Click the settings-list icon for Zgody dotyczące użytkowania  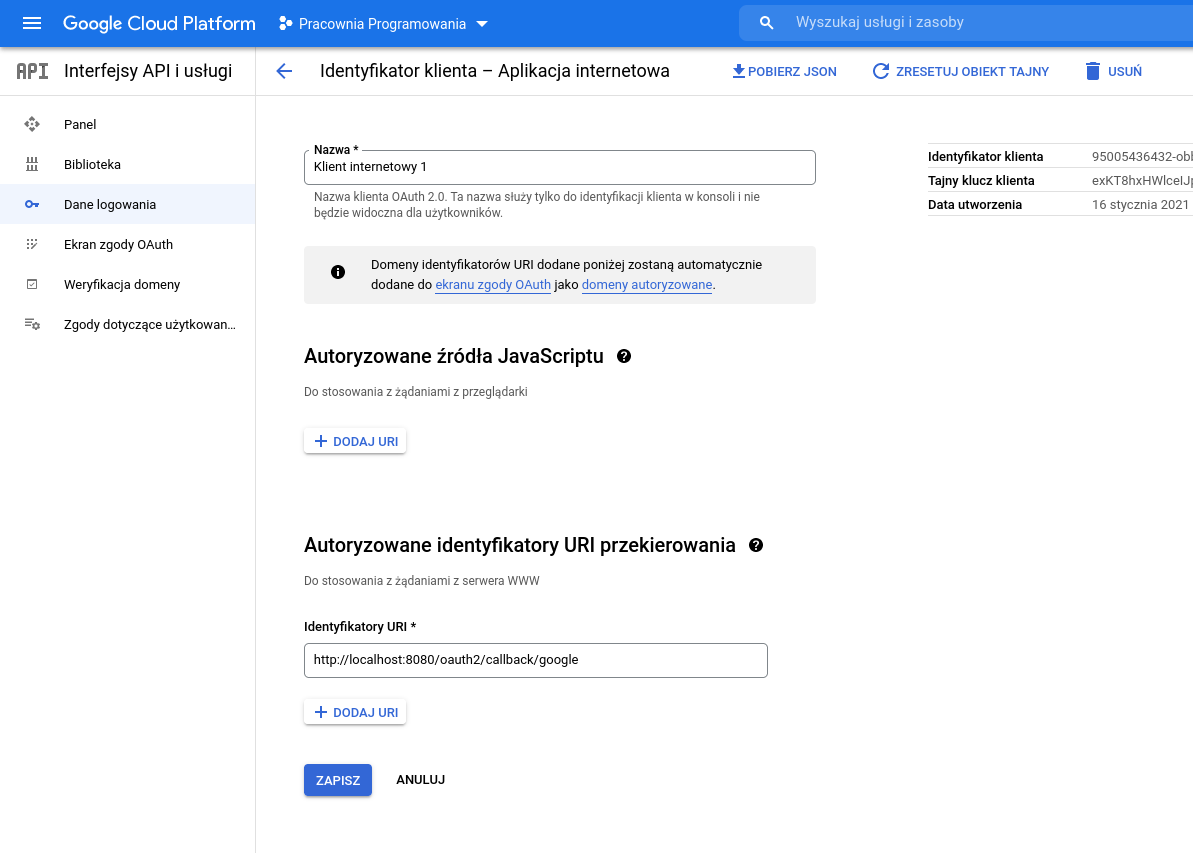[32, 325]
